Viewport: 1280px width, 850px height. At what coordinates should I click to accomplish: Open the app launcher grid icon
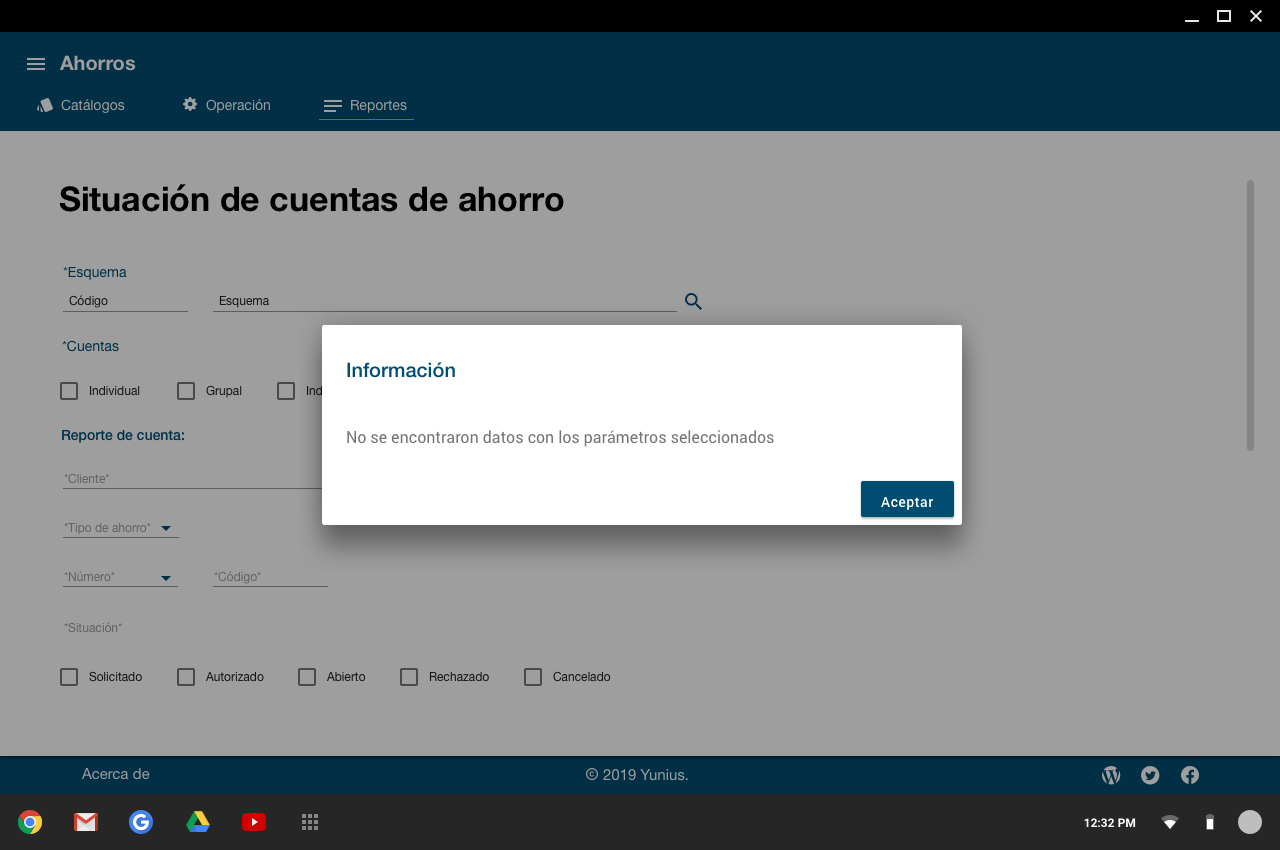(310, 822)
